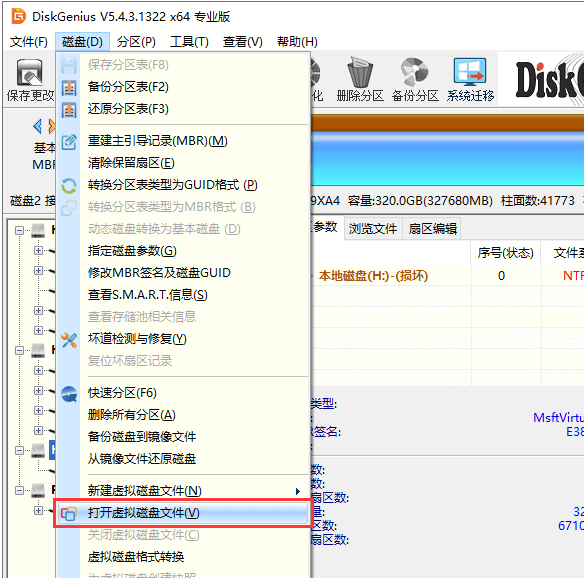
Task: Choose 转换分区表类型为GUID格式 (P)
Action: (183, 185)
